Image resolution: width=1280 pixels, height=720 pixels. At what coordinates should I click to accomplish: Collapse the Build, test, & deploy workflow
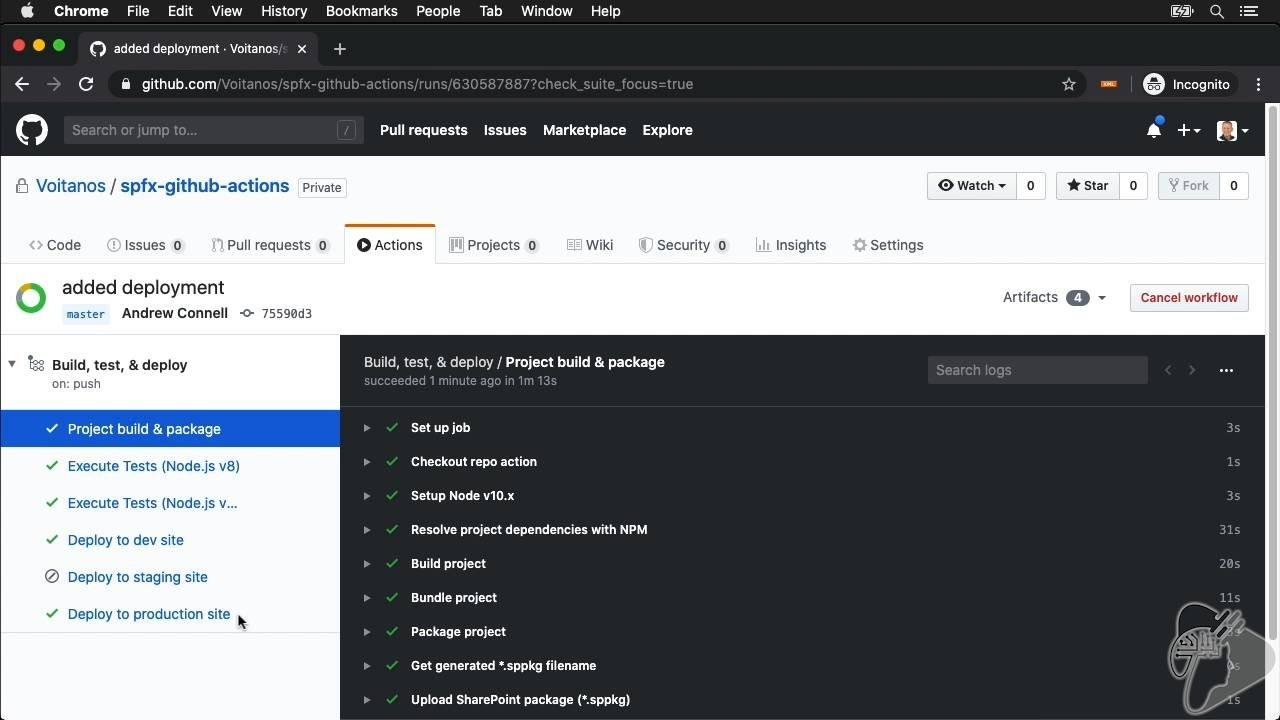pos(12,364)
